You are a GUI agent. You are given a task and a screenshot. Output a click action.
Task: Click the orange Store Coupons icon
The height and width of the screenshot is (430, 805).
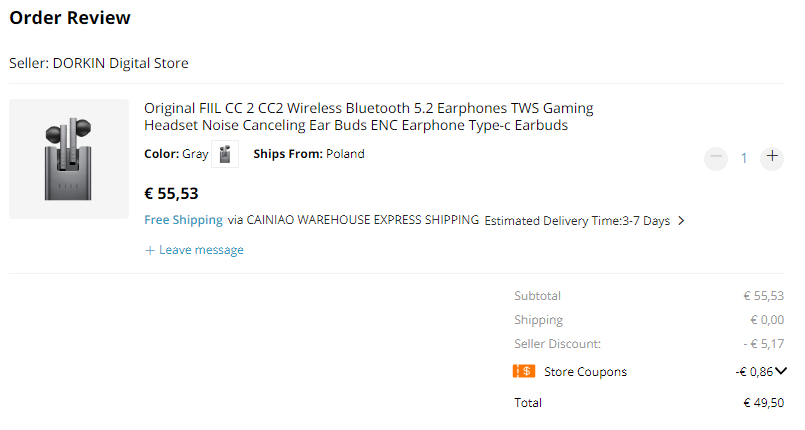[x=524, y=371]
